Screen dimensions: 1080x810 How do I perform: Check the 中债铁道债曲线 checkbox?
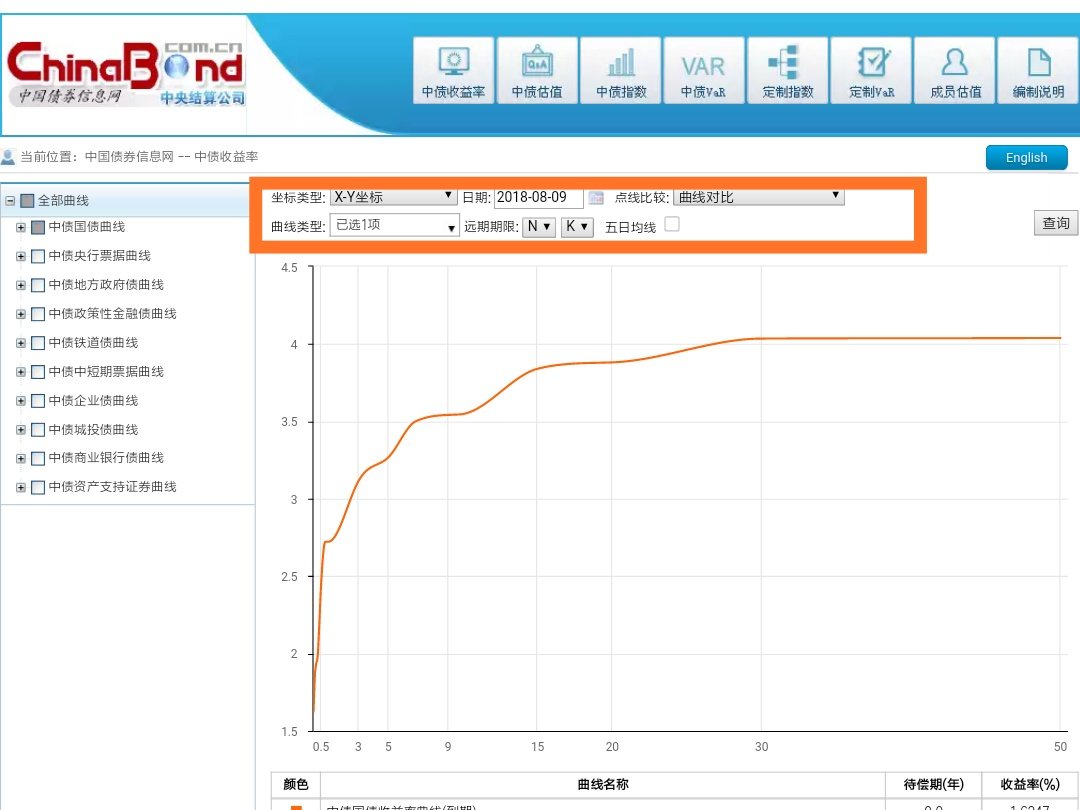tap(38, 343)
